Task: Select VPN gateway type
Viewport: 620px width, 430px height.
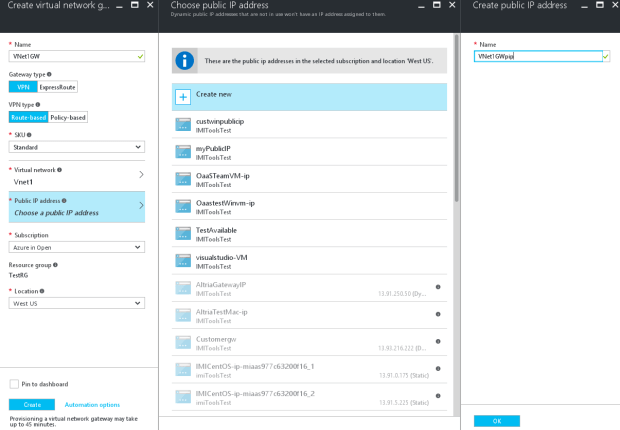Action: click(21, 87)
